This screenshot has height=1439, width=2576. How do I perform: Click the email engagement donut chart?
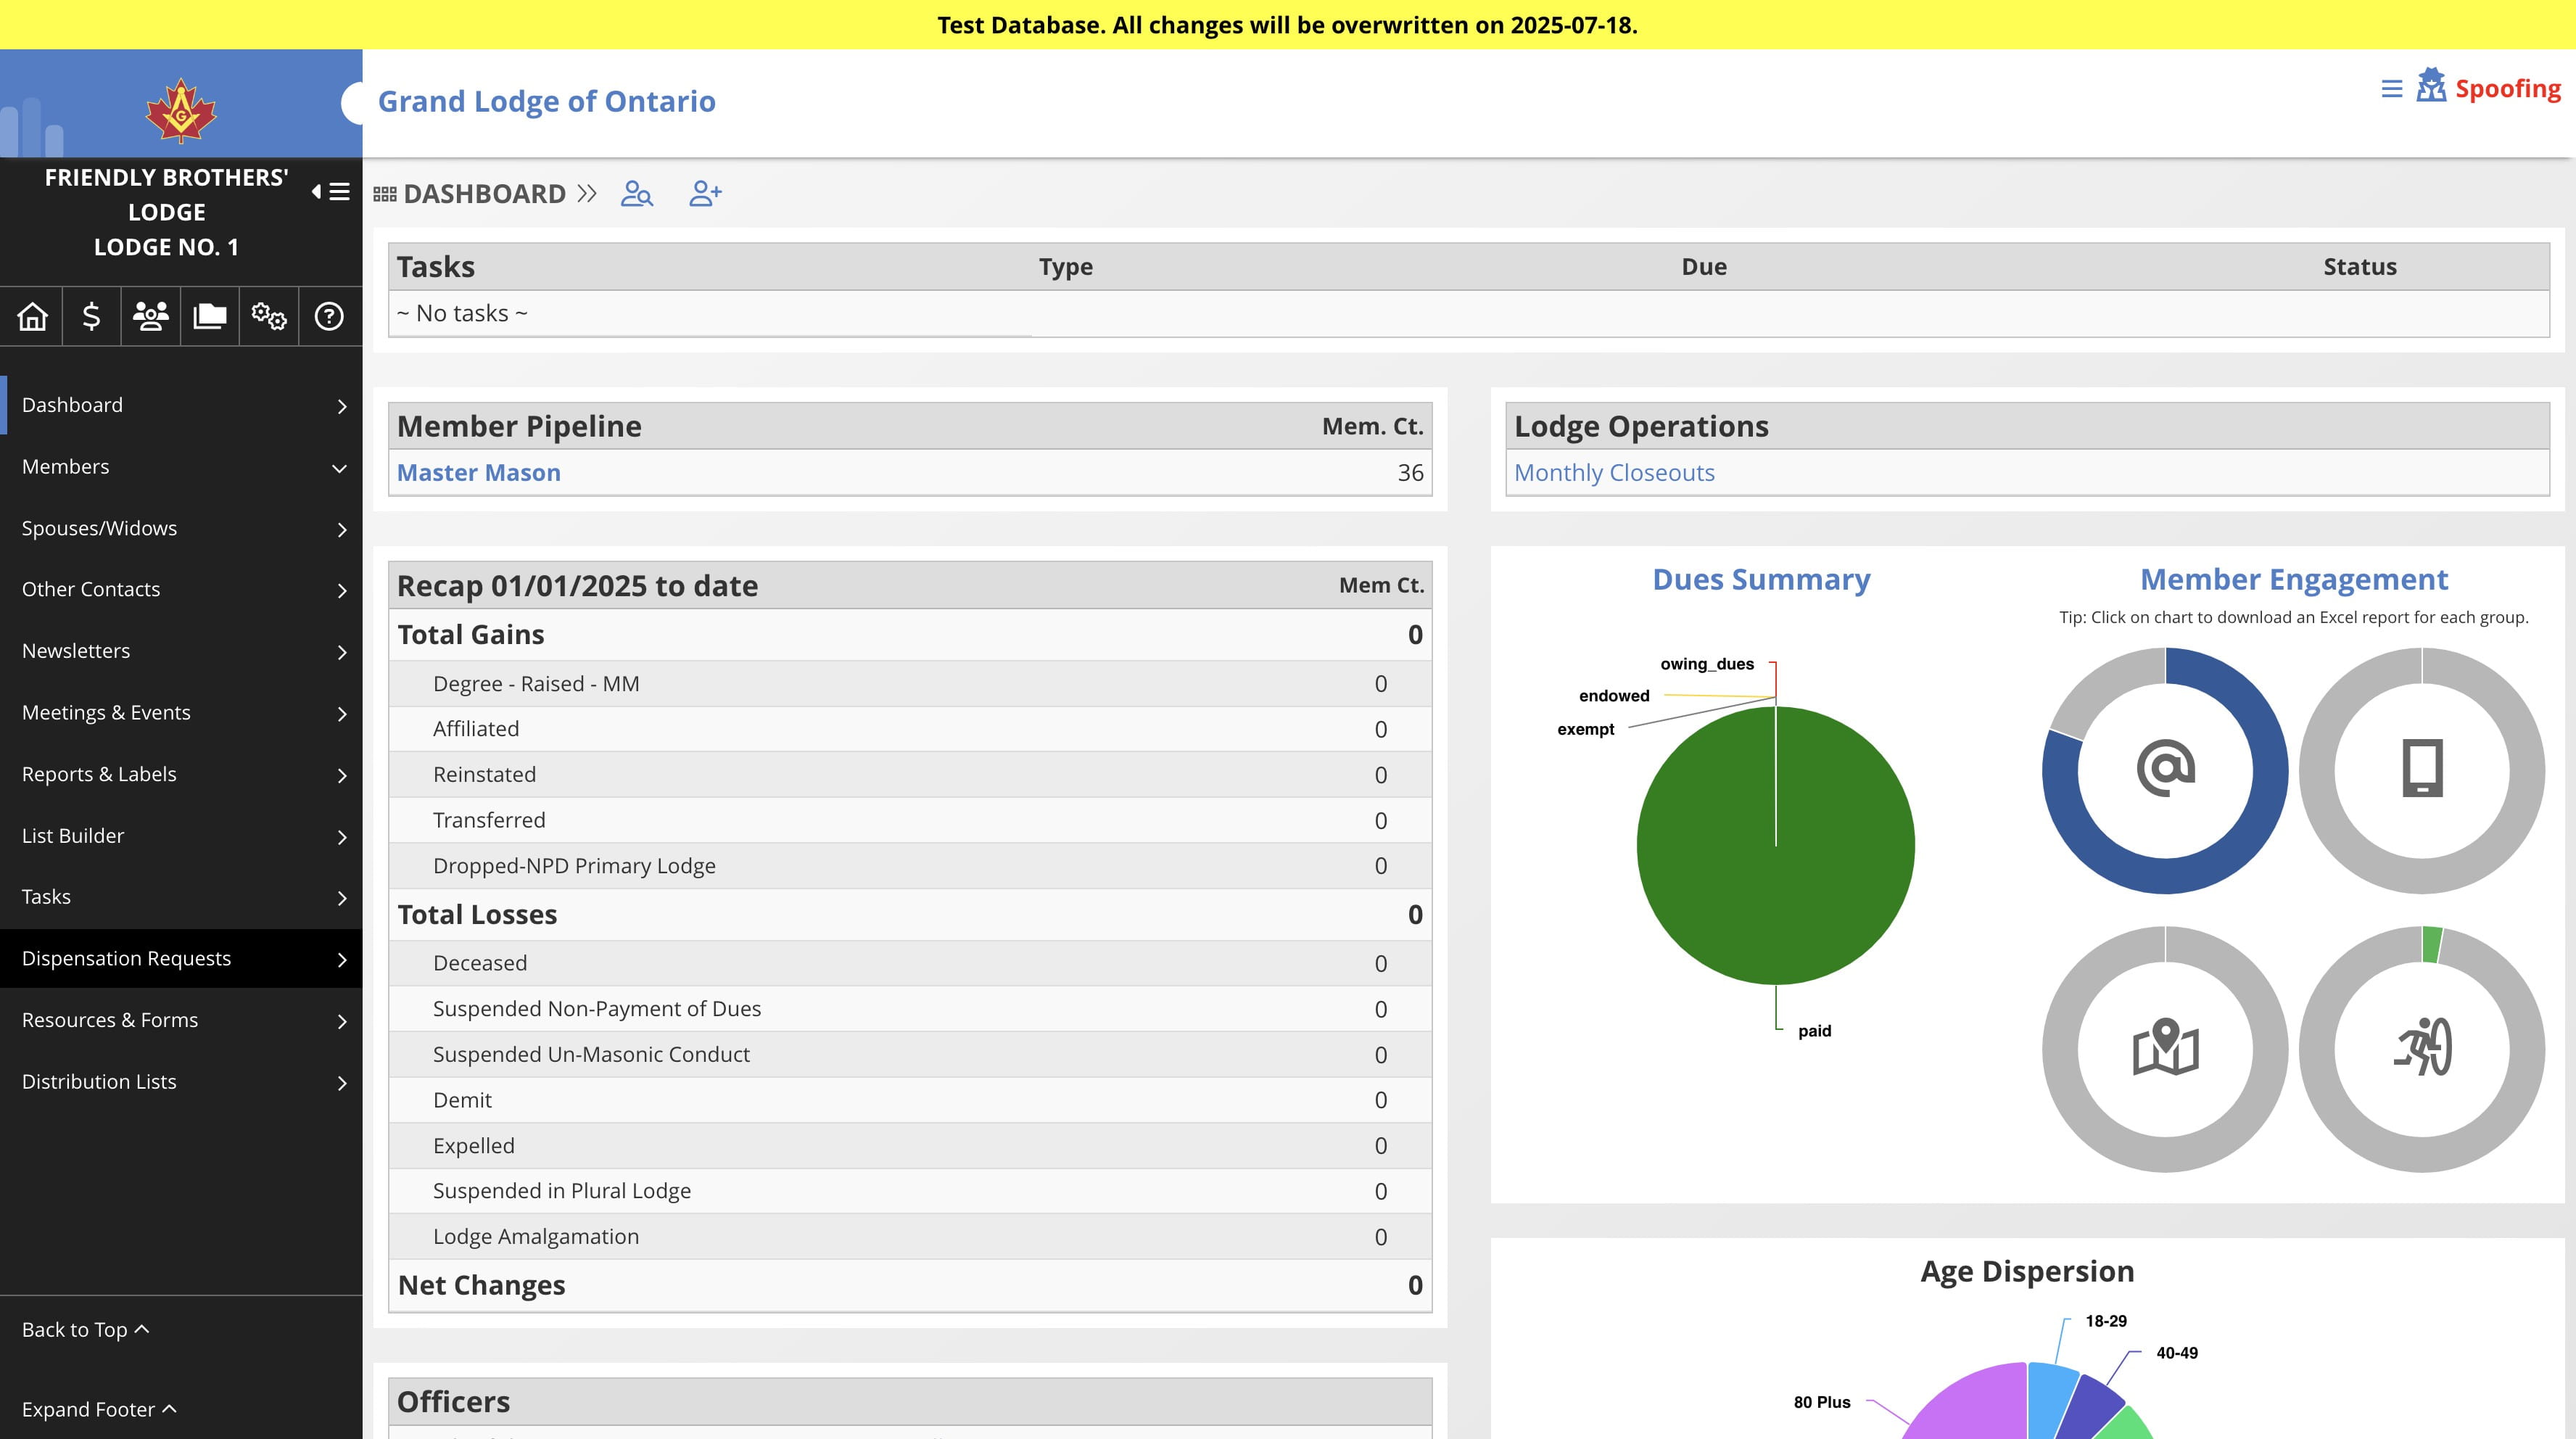[2164, 770]
